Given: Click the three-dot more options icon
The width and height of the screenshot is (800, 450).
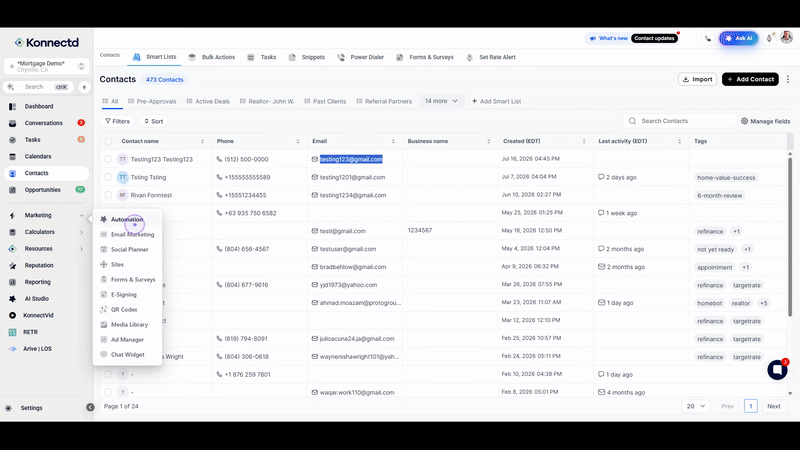Looking at the screenshot, I should point(788,79).
